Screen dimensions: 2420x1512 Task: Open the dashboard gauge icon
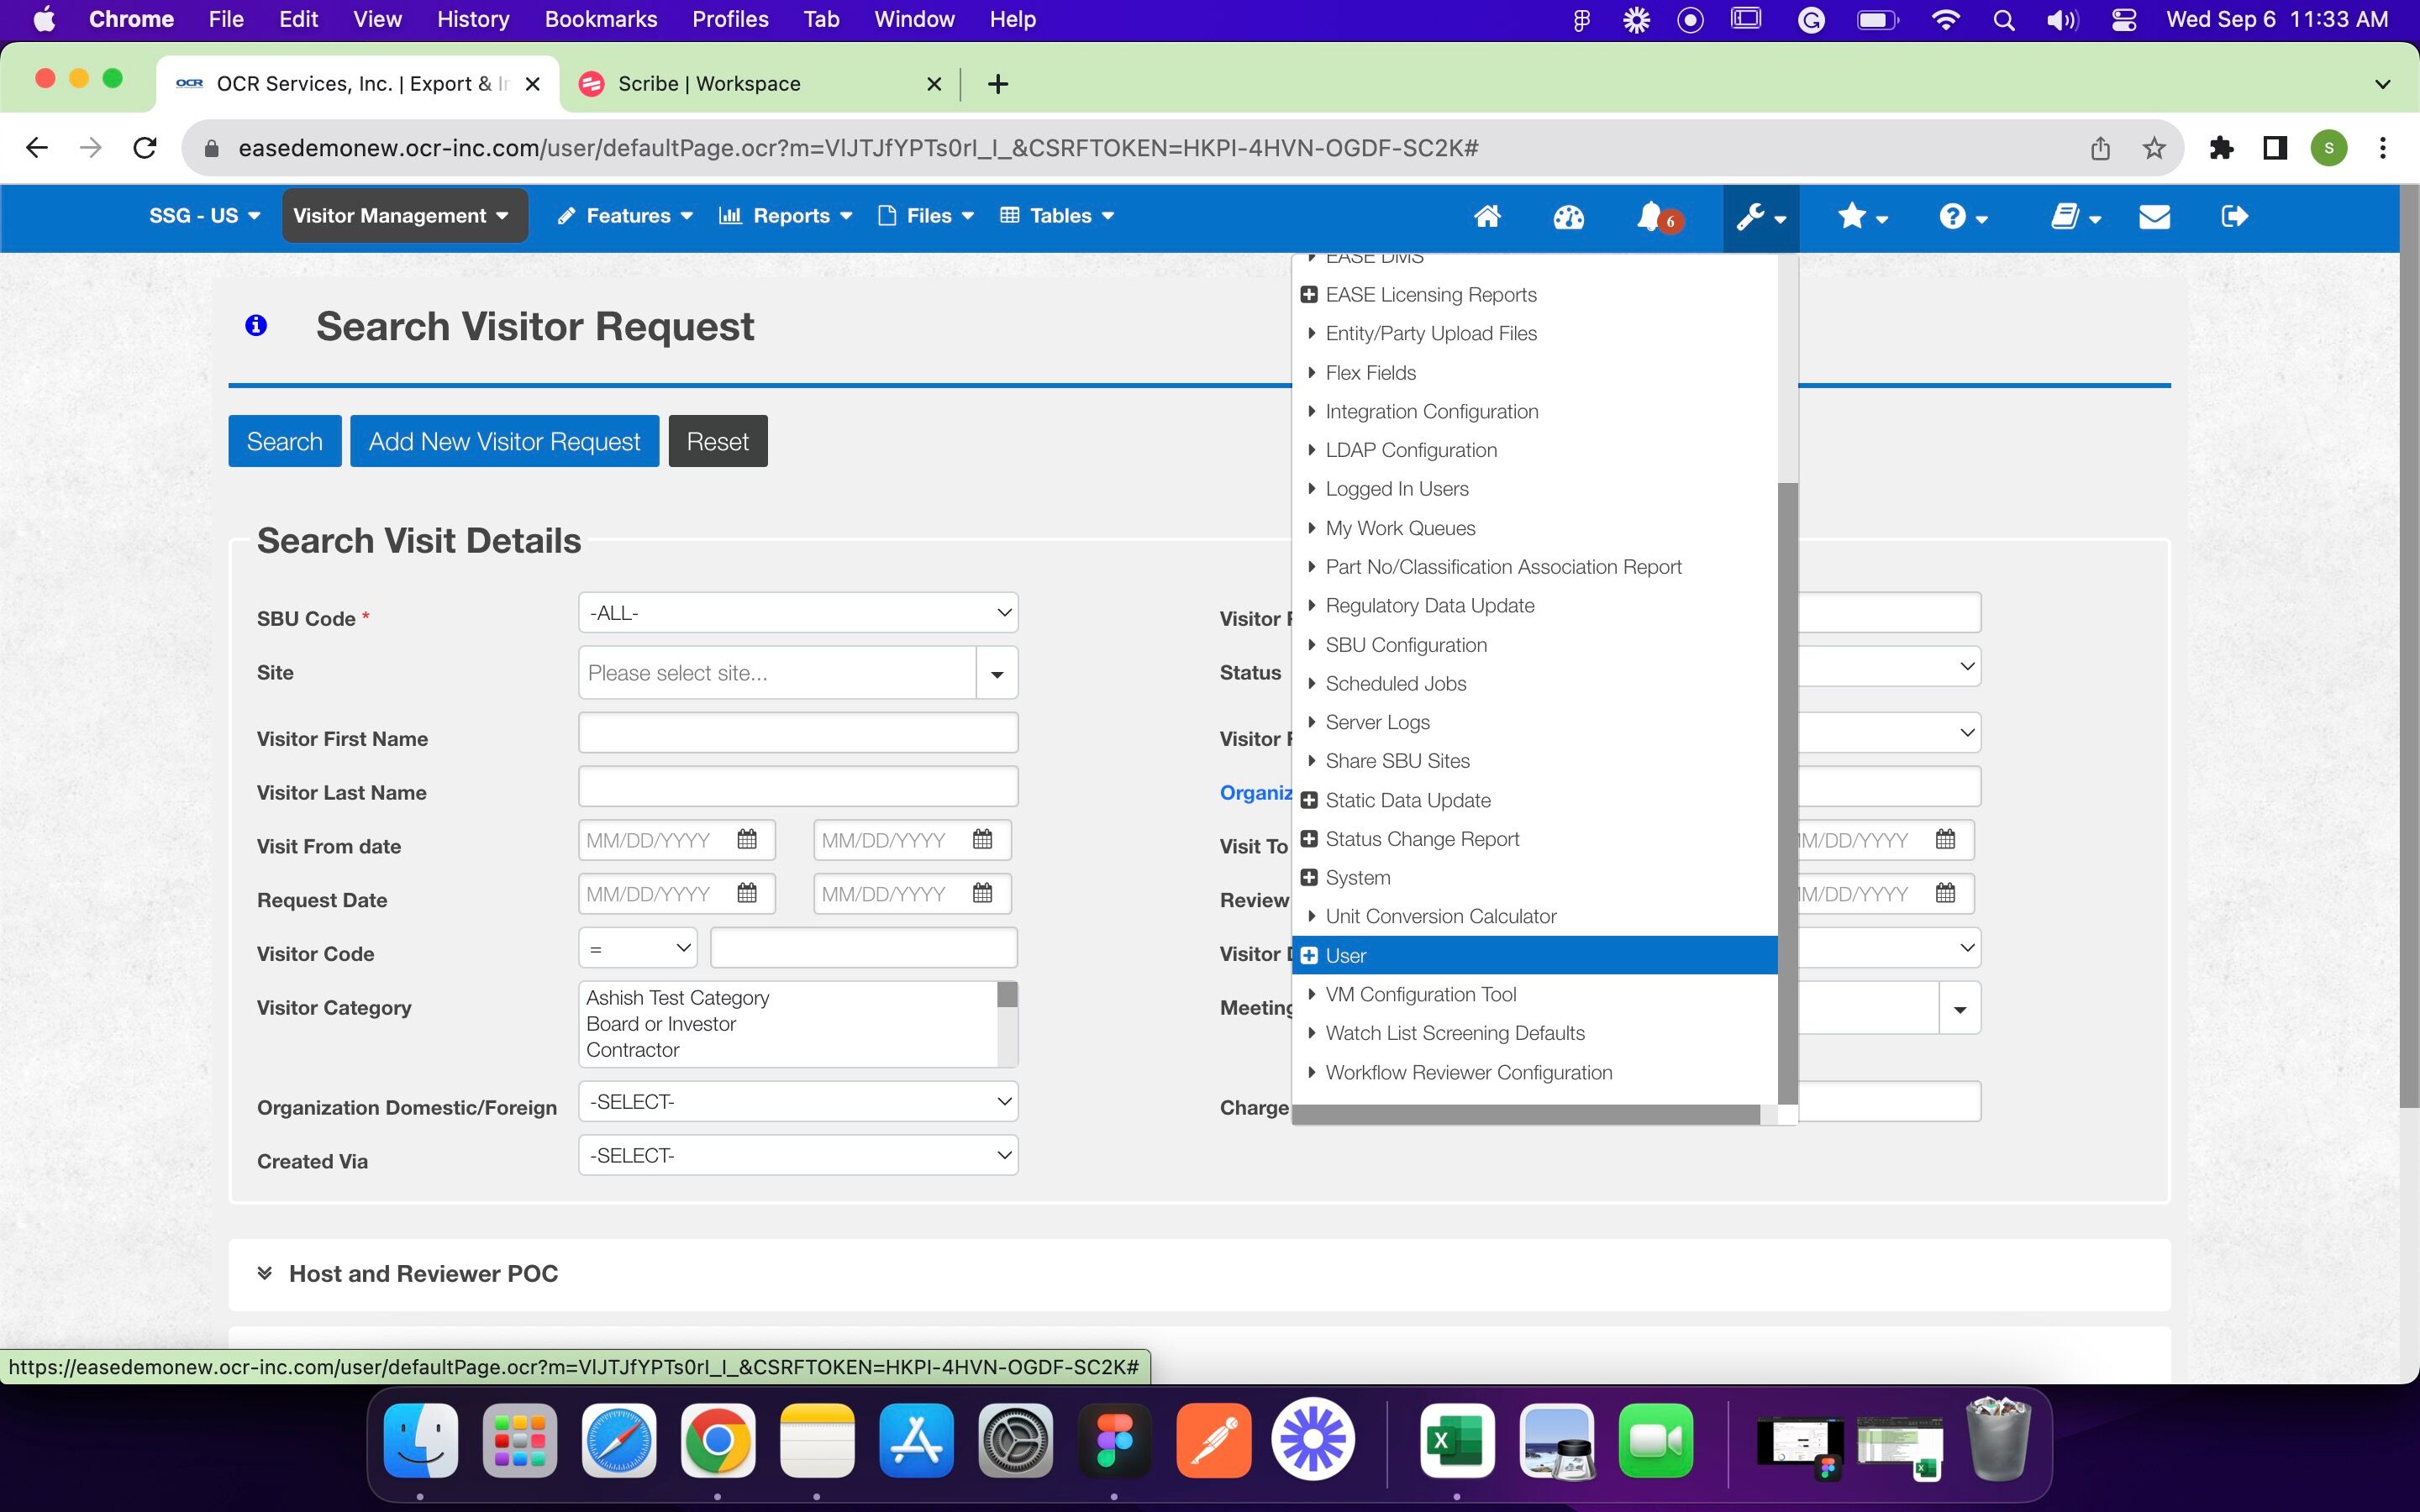click(x=1568, y=216)
